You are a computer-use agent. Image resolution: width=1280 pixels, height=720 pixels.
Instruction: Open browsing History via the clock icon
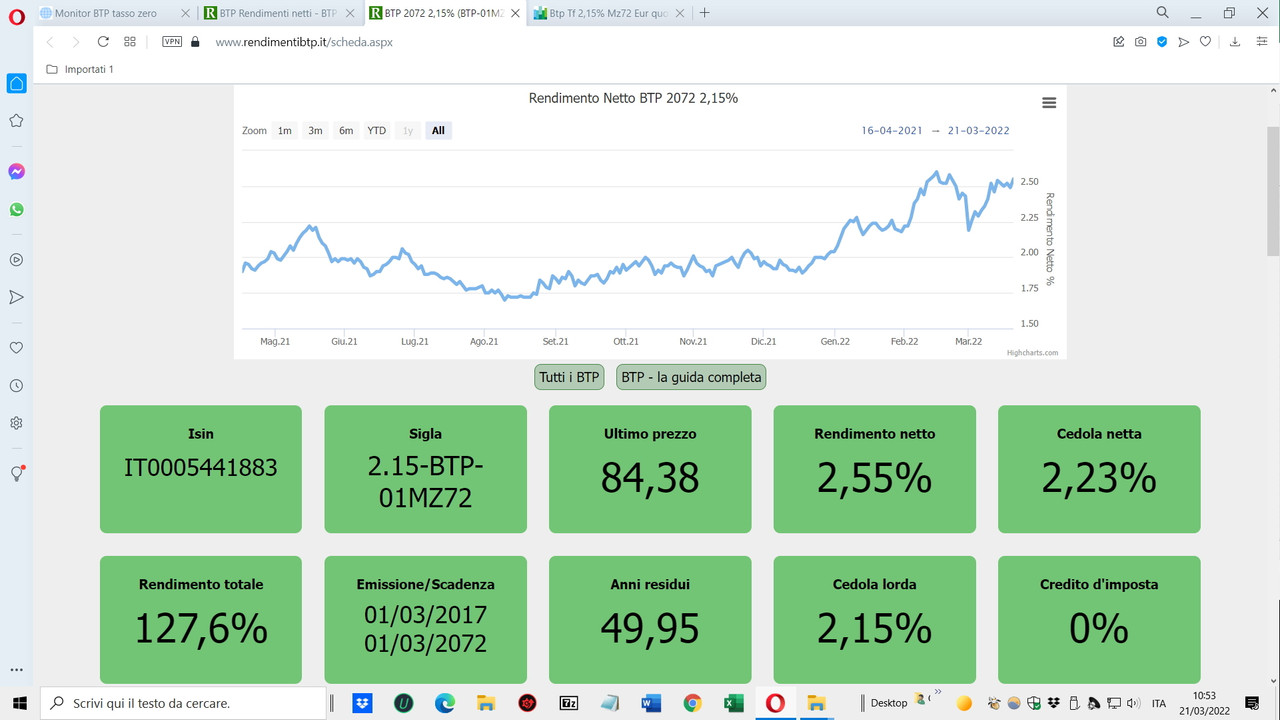[x=16, y=385]
